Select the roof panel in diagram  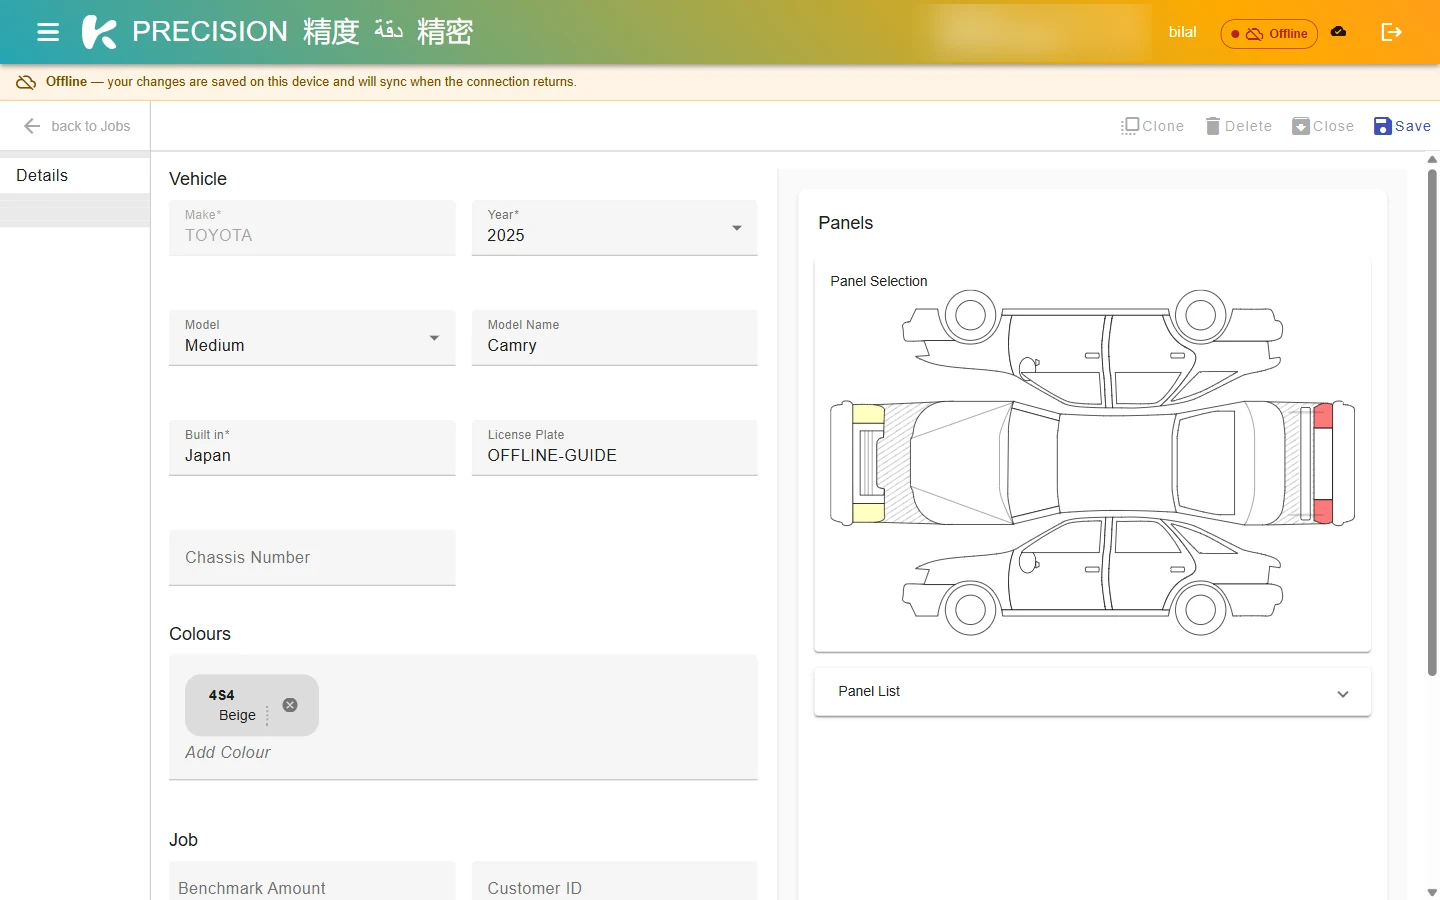[x=1116, y=463]
